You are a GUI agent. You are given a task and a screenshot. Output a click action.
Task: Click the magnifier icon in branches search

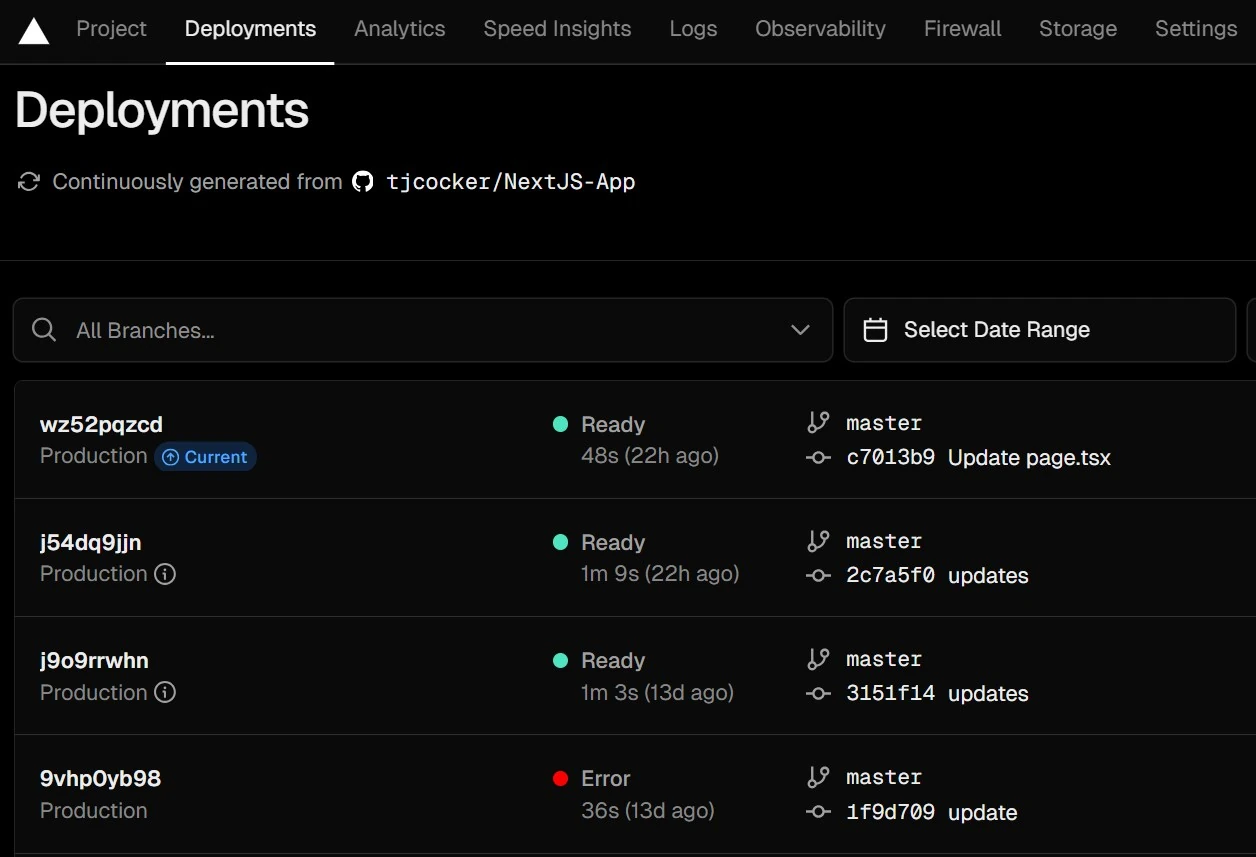pos(44,330)
